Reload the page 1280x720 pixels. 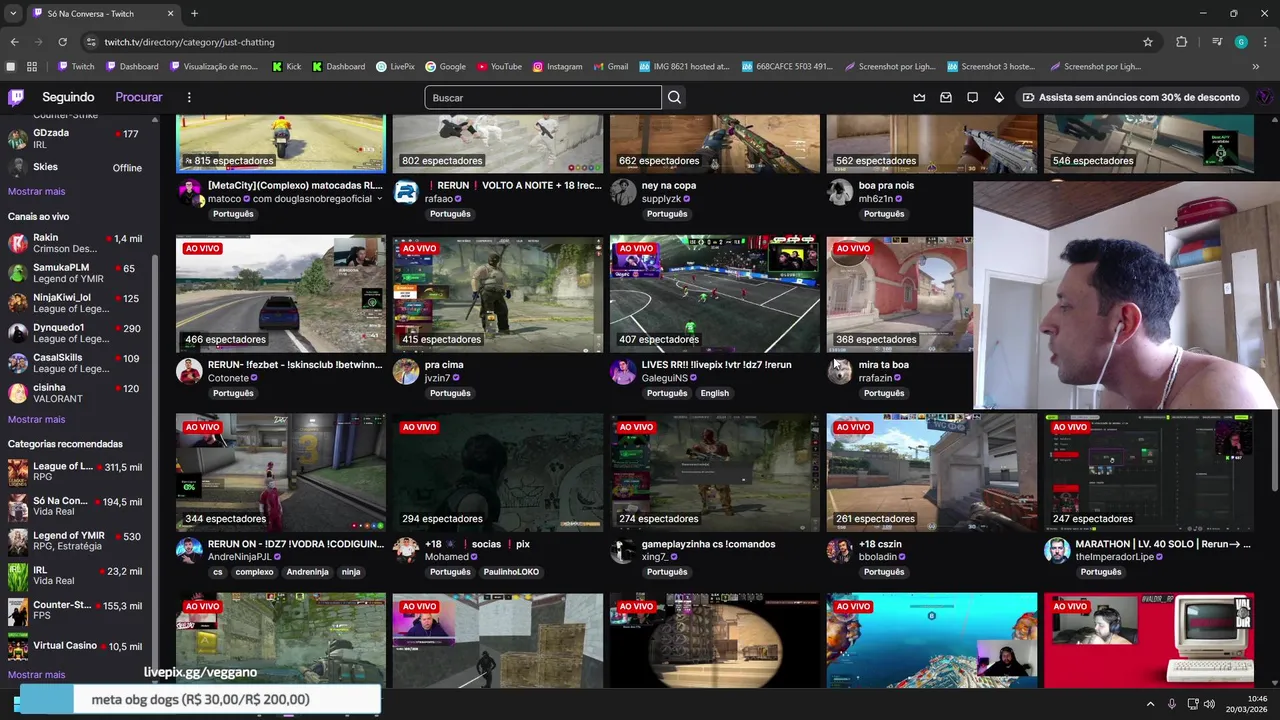tap(62, 42)
